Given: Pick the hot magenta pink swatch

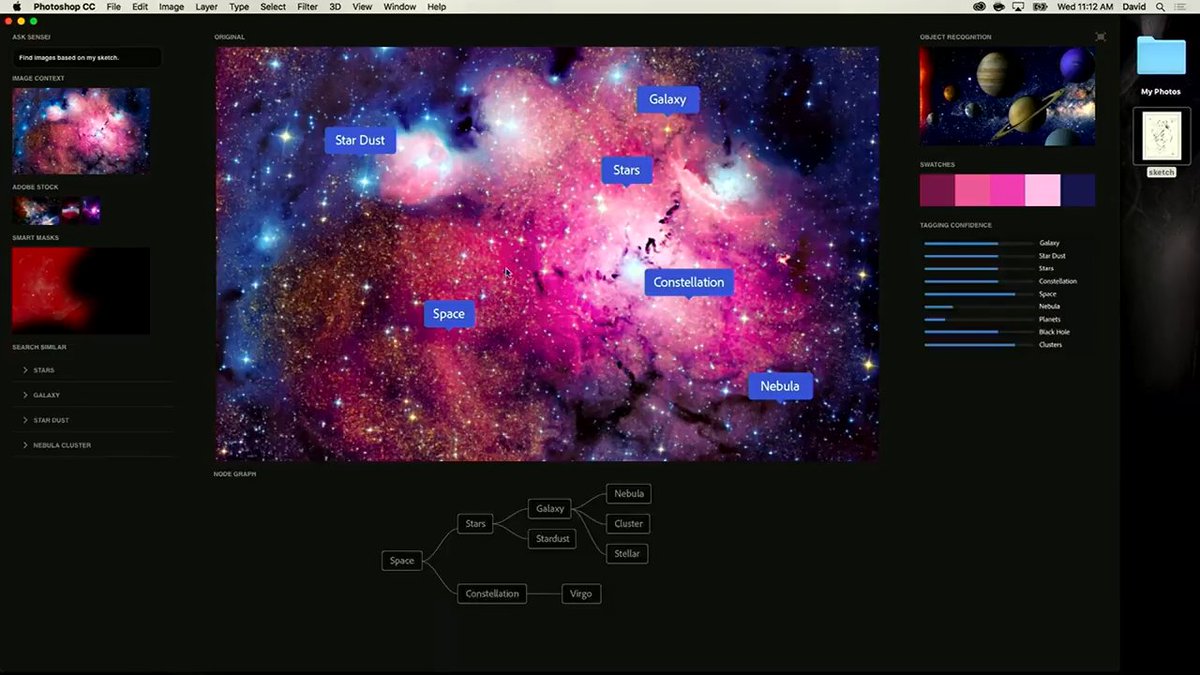Looking at the screenshot, I should [x=1007, y=190].
